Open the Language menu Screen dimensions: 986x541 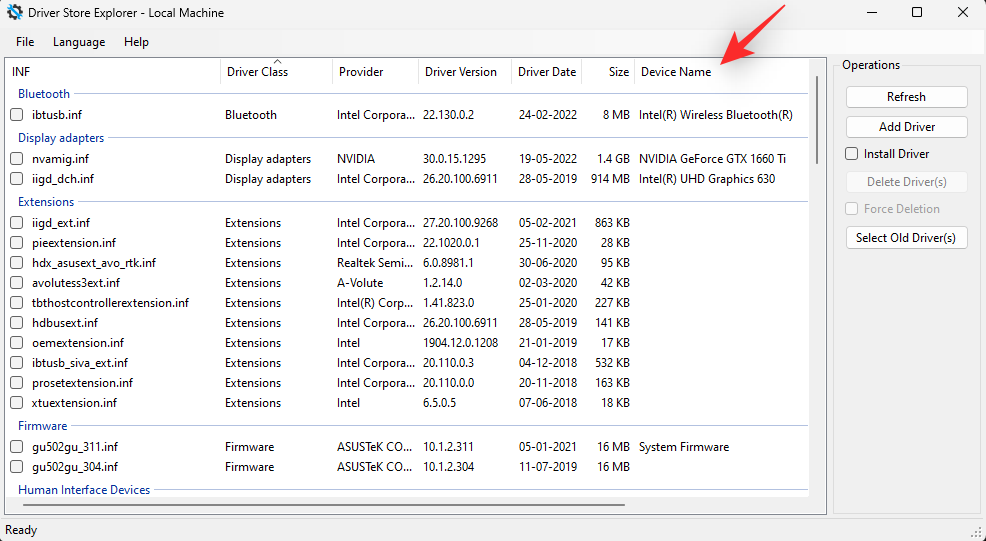(x=79, y=42)
